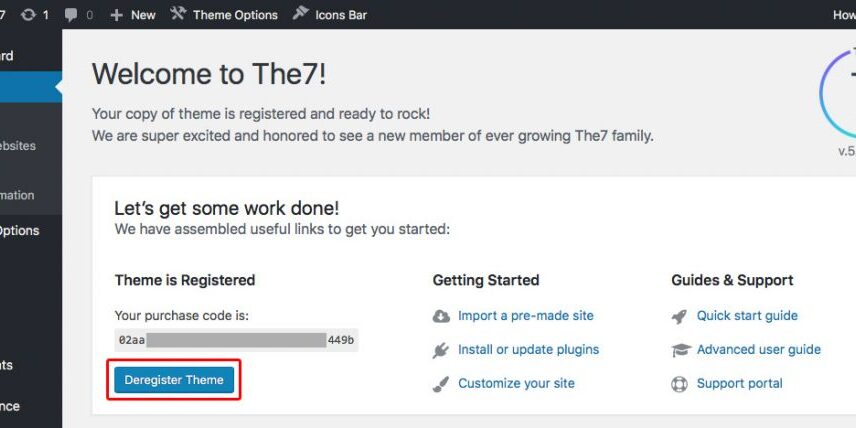
Task: Click the plug icon under Getting Started
Action: [441, 350]
